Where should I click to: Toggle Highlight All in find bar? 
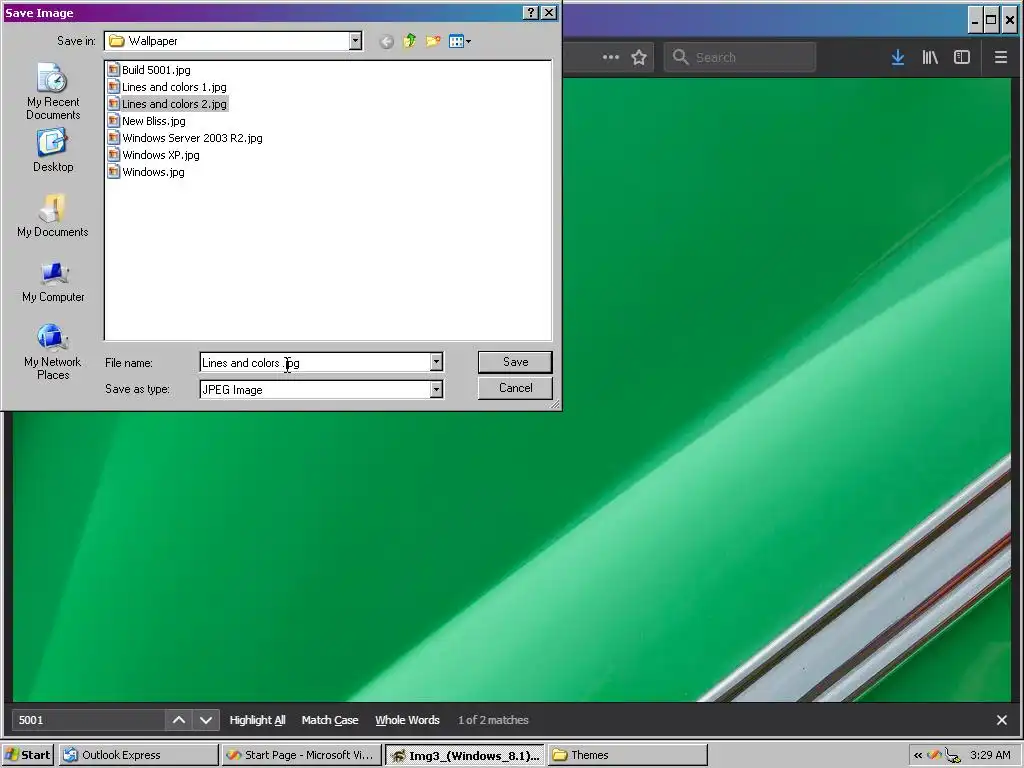click(x=257, y=720)
